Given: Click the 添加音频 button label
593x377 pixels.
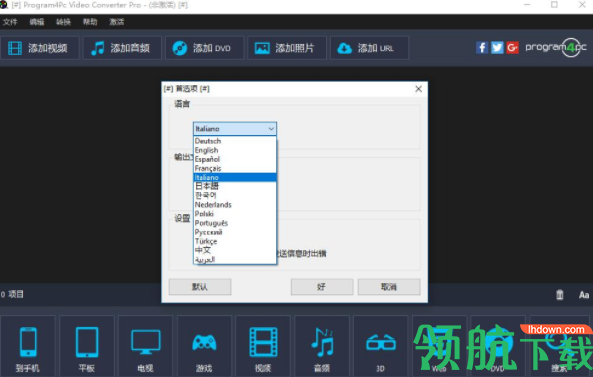Looking at the screenshot, I should (x=130, y=48).
